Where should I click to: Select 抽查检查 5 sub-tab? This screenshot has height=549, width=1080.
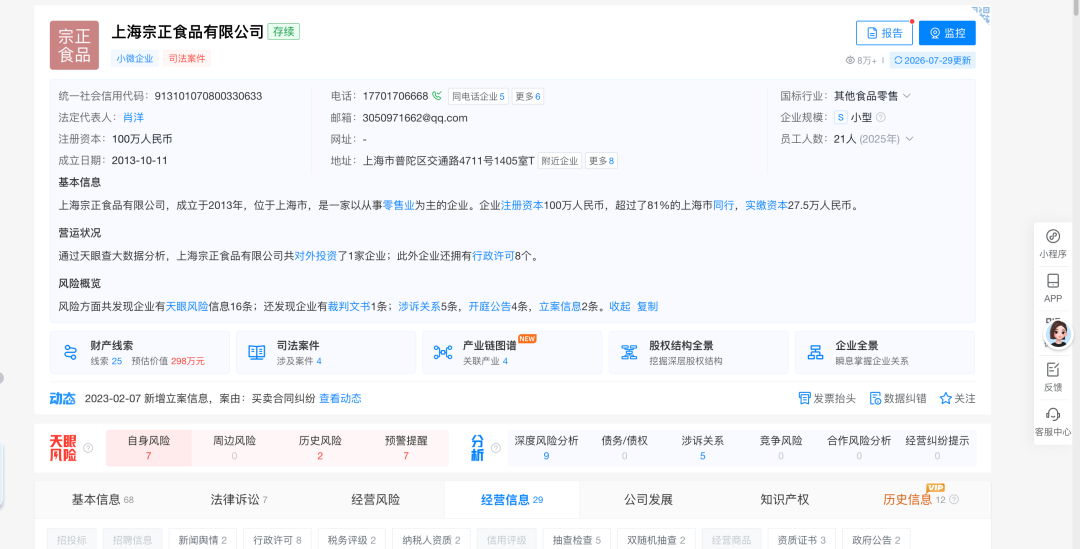tap(577, 541)
